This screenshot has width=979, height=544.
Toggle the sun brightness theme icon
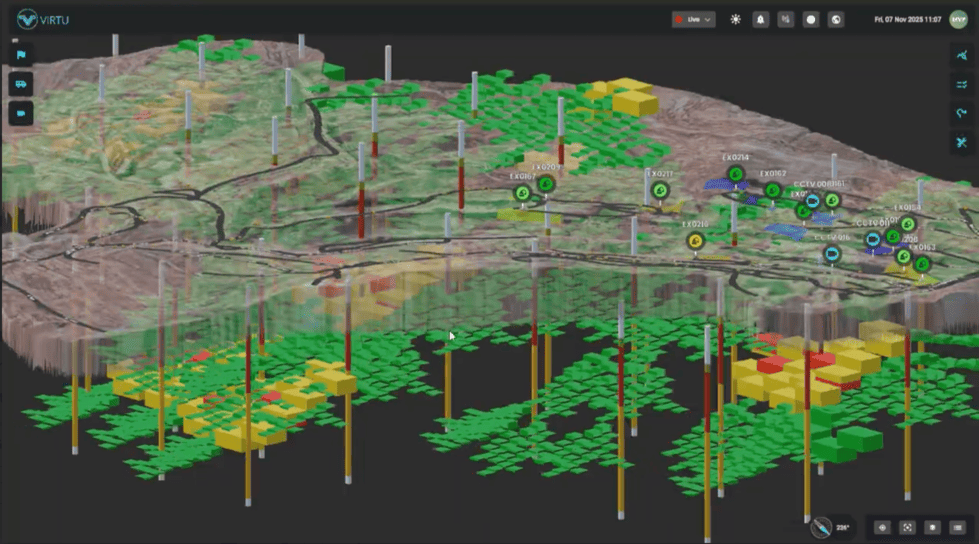tap(736, 19)
